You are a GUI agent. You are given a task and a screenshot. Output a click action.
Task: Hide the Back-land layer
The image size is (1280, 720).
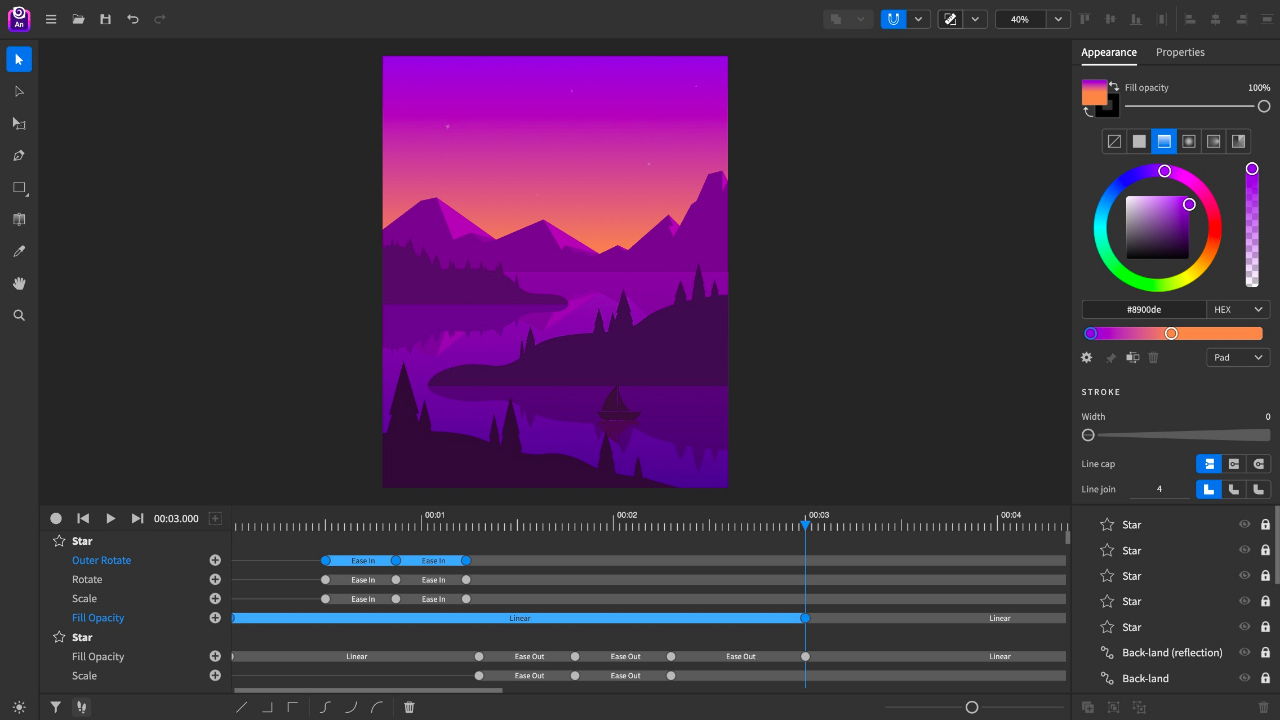[x=1245, y=678]
